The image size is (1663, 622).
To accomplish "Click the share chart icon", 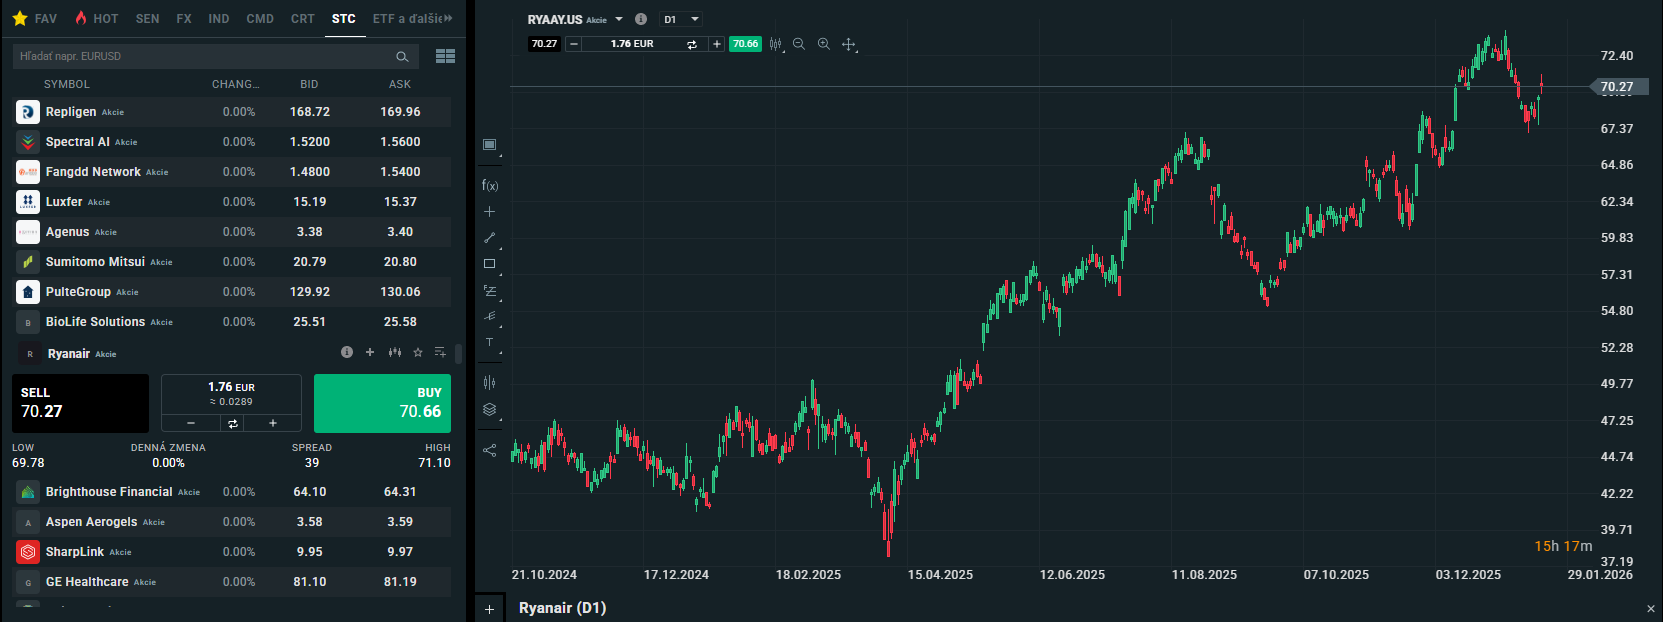I will [489, 450].
